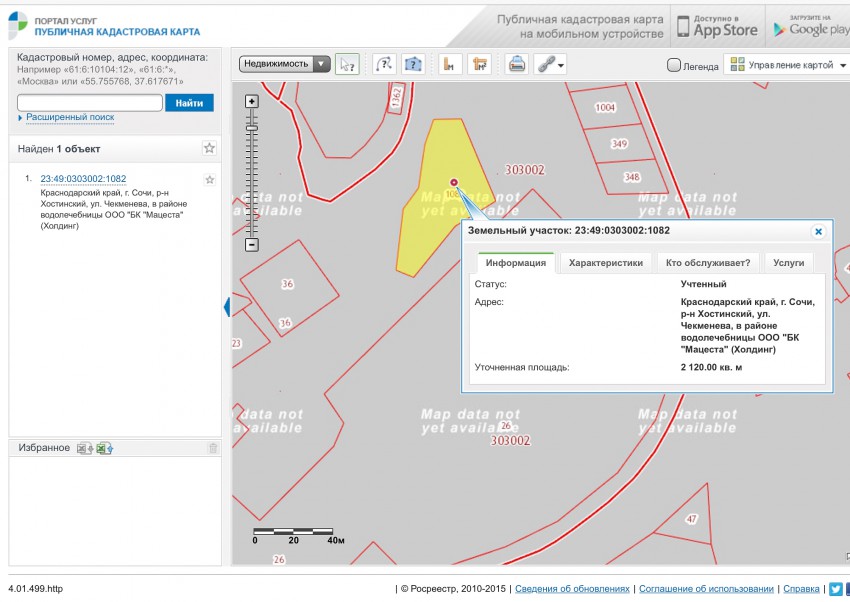Open the 23:49:0303002:1082 result link

pyautogui.click(x=83, y=179)
